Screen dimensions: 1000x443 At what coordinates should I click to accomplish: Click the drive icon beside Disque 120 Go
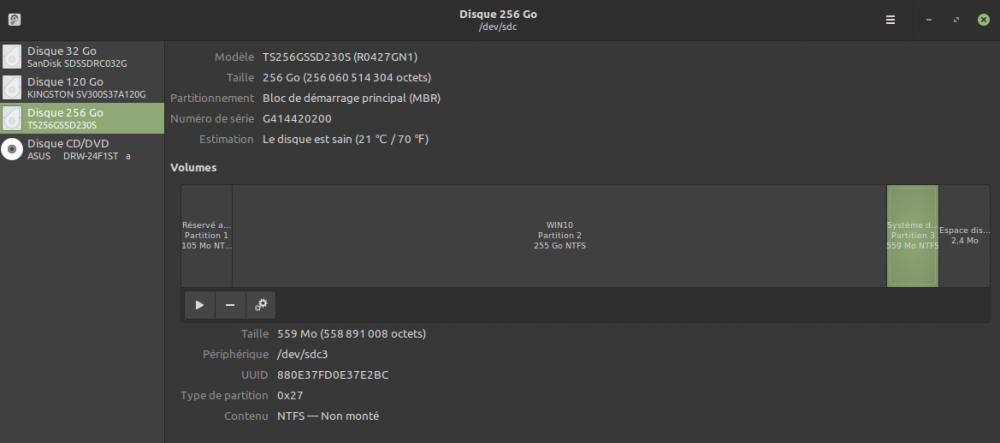pyautogui.click(x=13, y=88)
